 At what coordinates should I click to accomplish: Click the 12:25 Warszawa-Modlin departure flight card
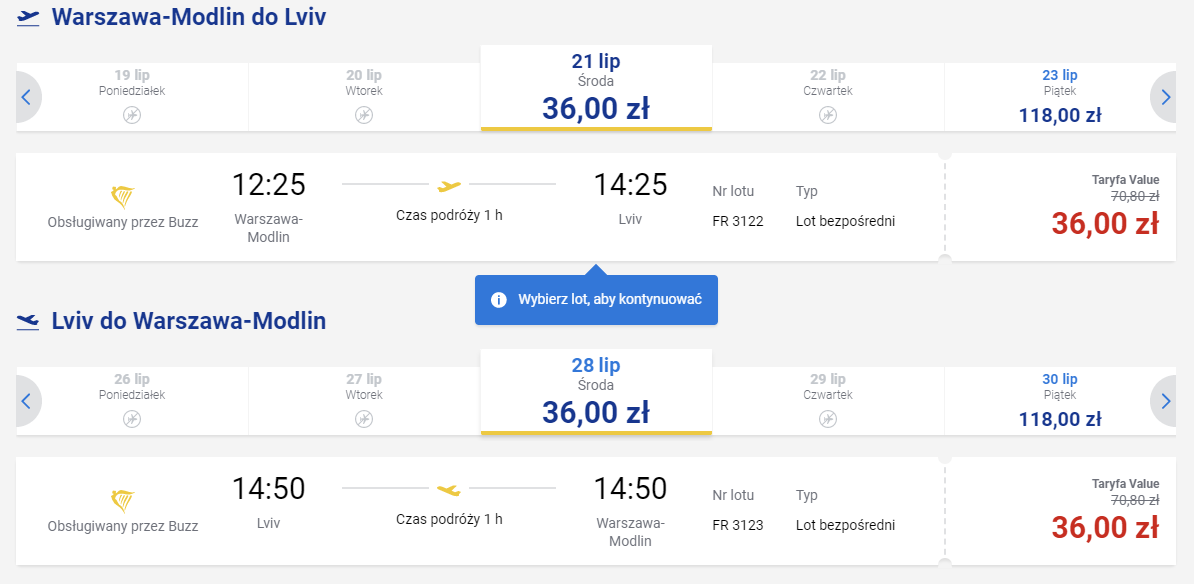click(x=480, y=207)
